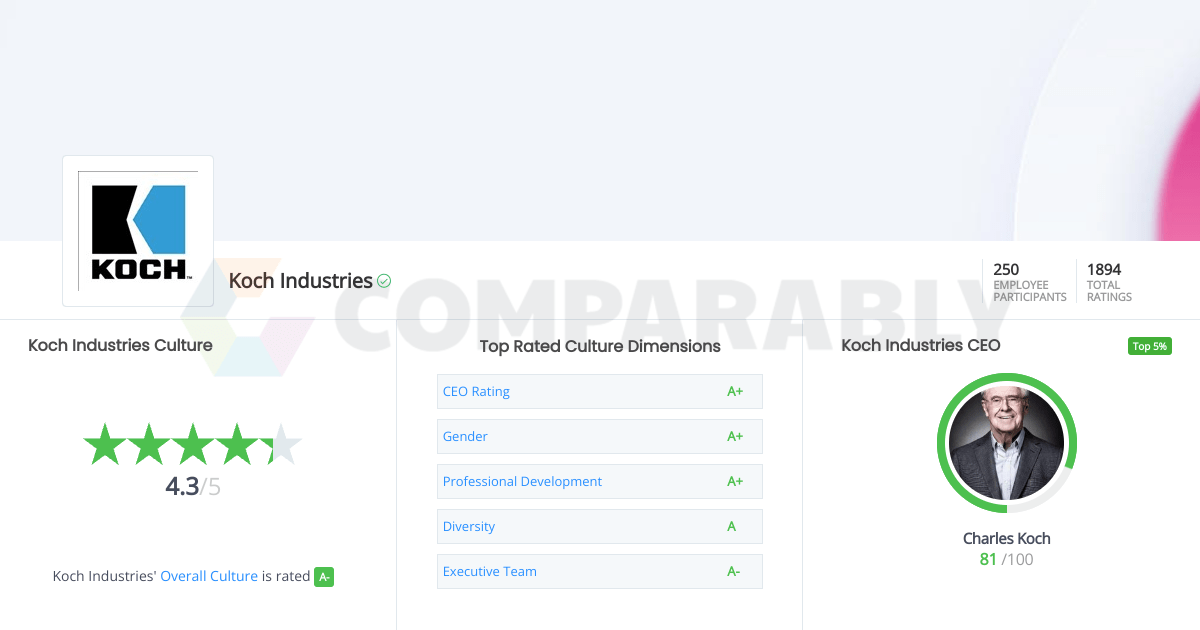Click the Charles Koch name text
Viewport: 1200px width, 630px height.
click(x=1006, y=538)
